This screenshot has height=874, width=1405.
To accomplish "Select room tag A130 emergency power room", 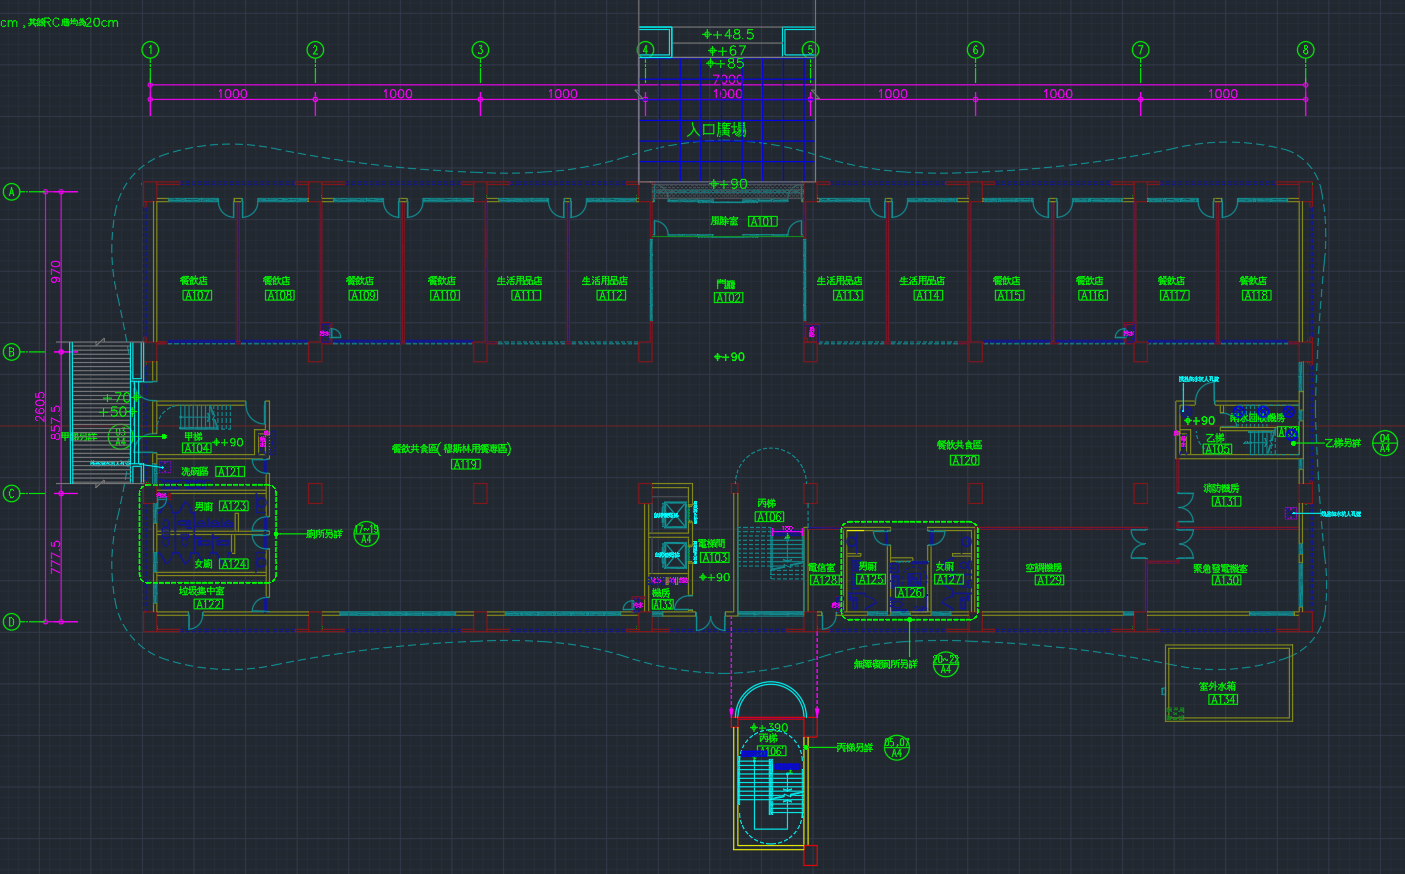I will click(1226, 580).
